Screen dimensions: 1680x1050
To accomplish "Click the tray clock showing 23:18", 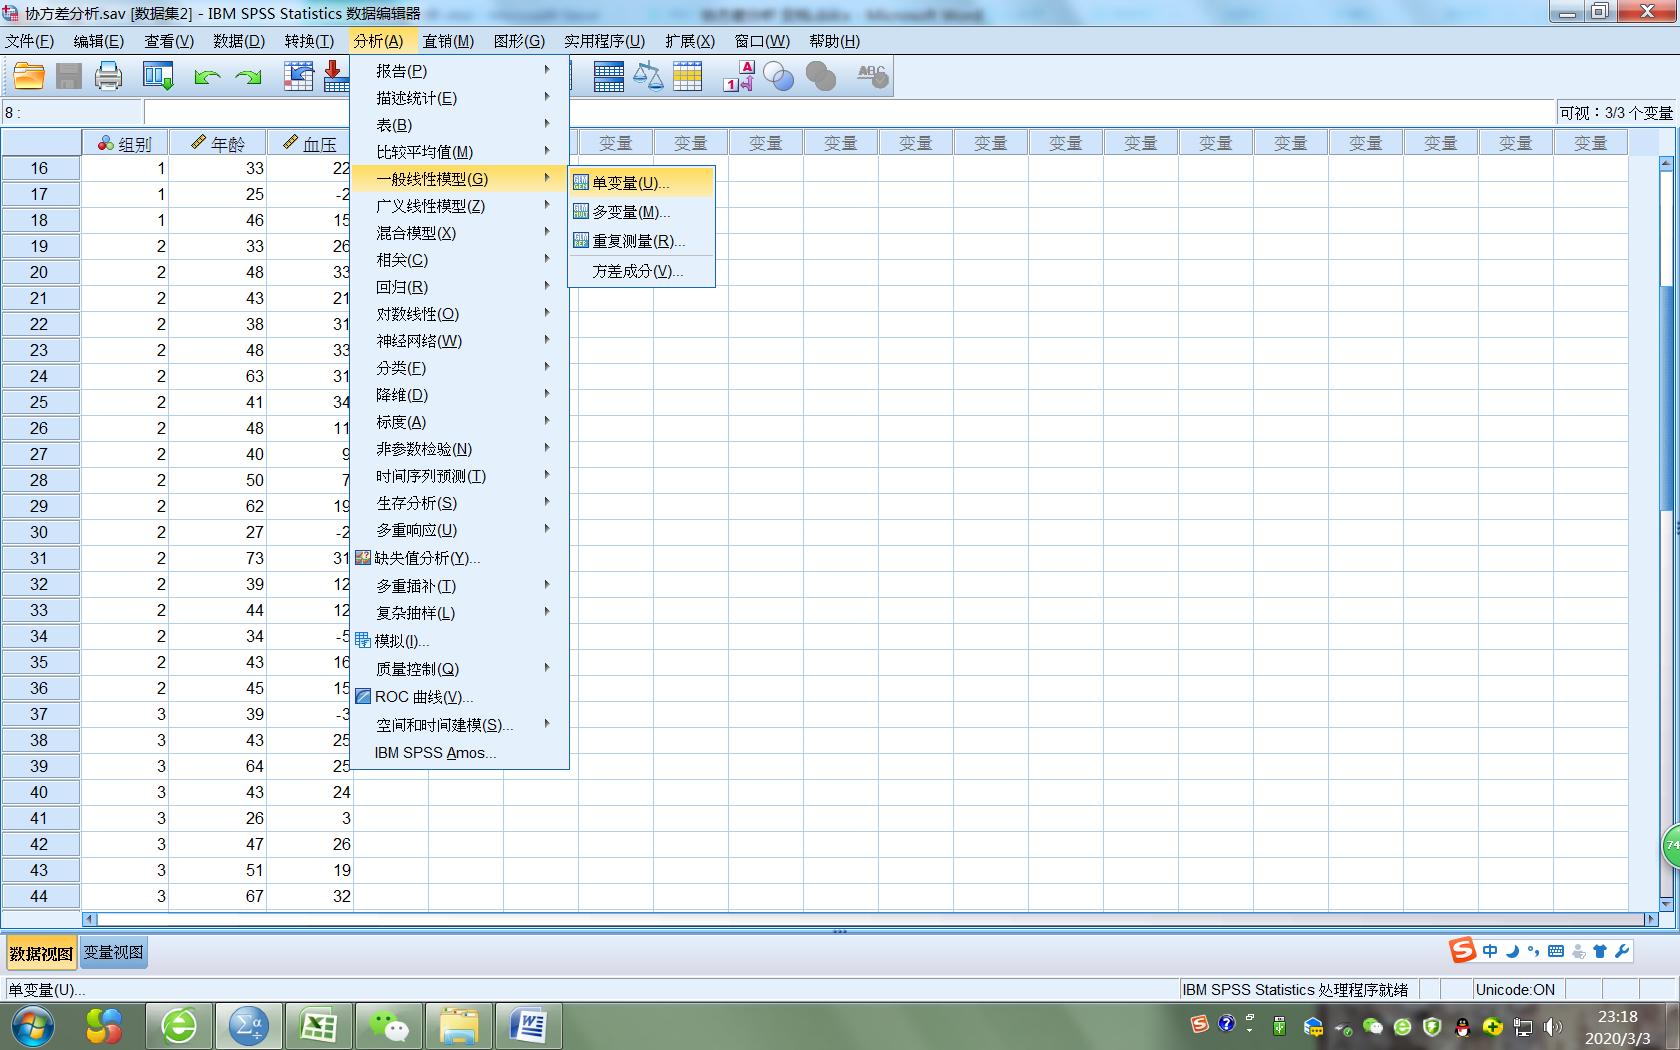I will (1618, 1027).
